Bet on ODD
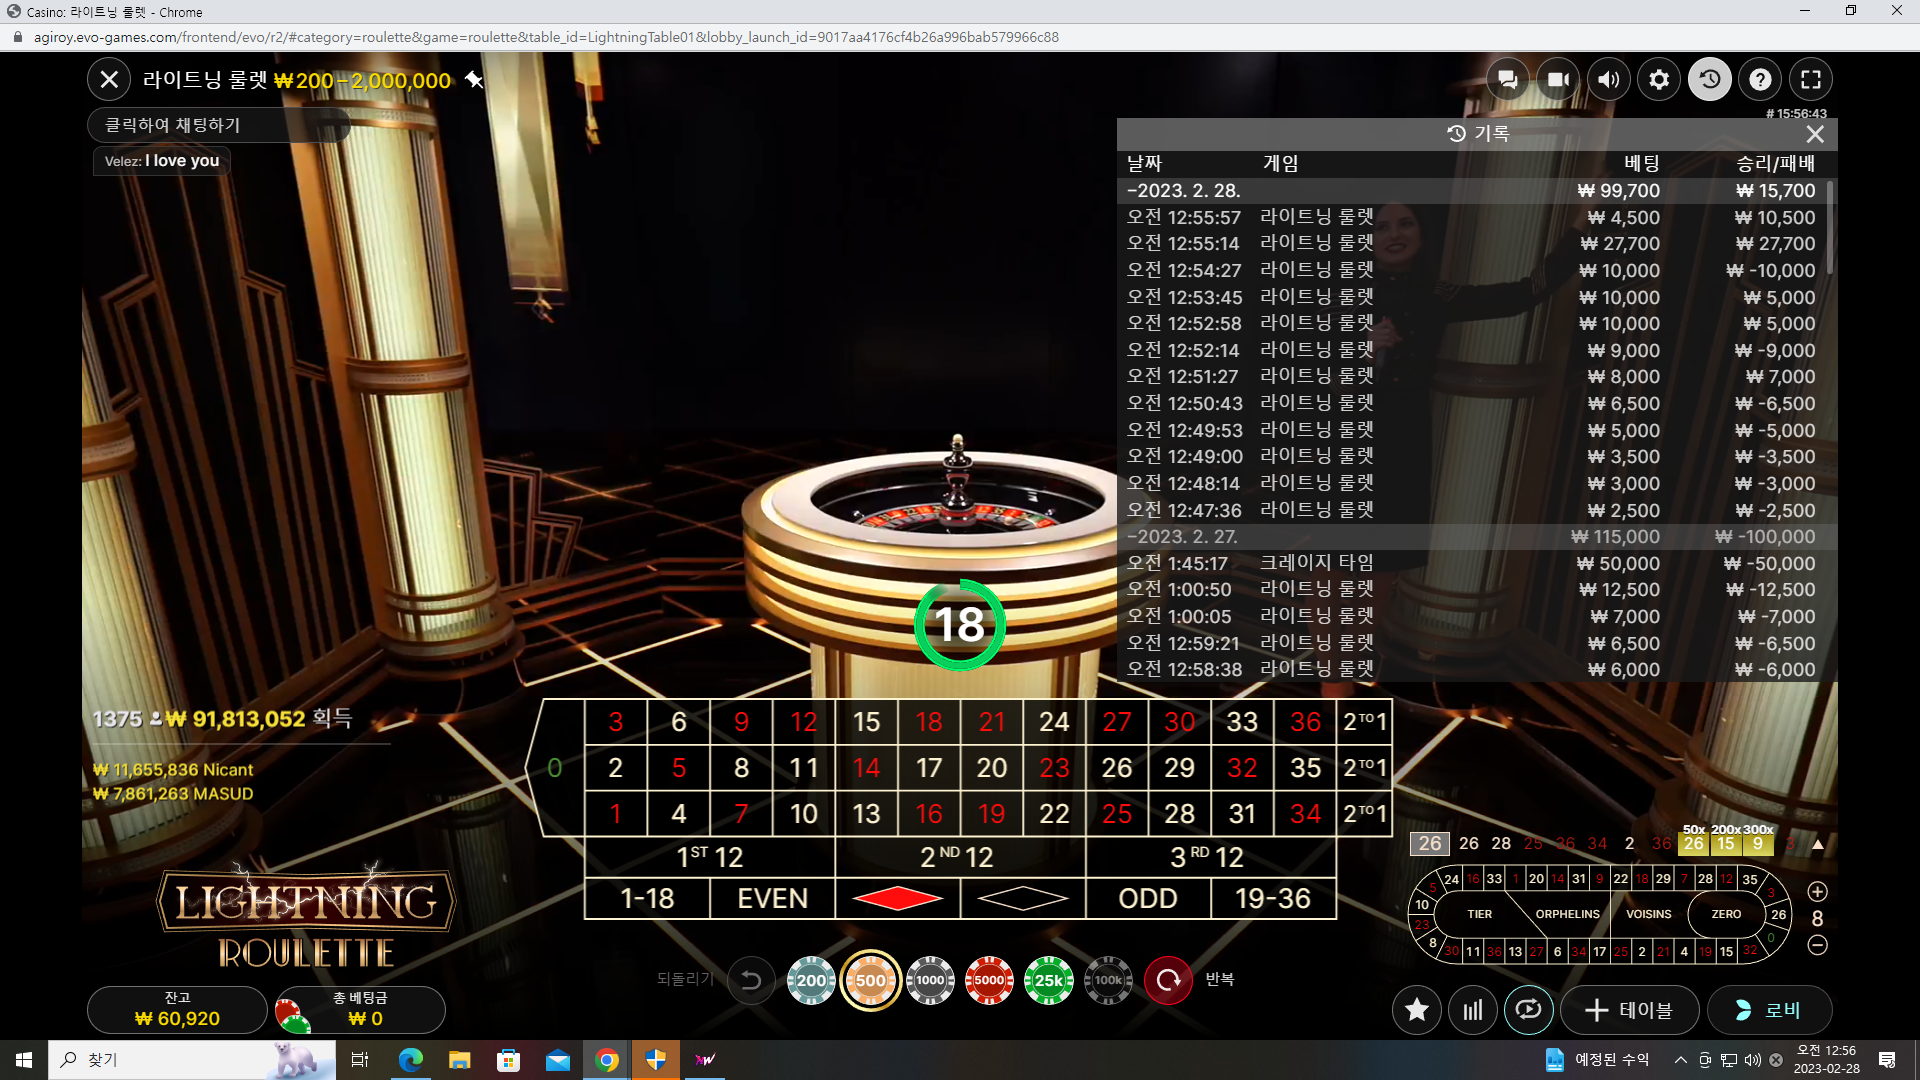 [x=1148, y=899]
